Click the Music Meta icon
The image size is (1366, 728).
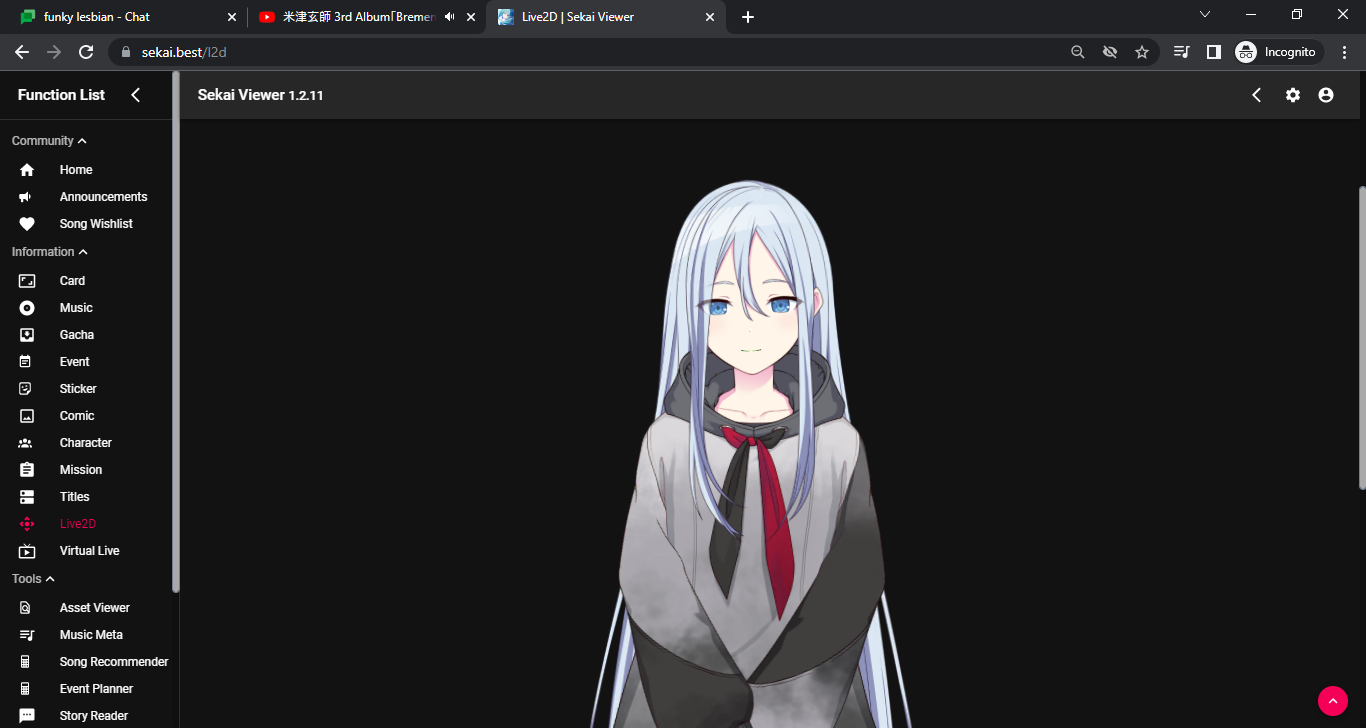pyautogui.click(x=27, y=635)
